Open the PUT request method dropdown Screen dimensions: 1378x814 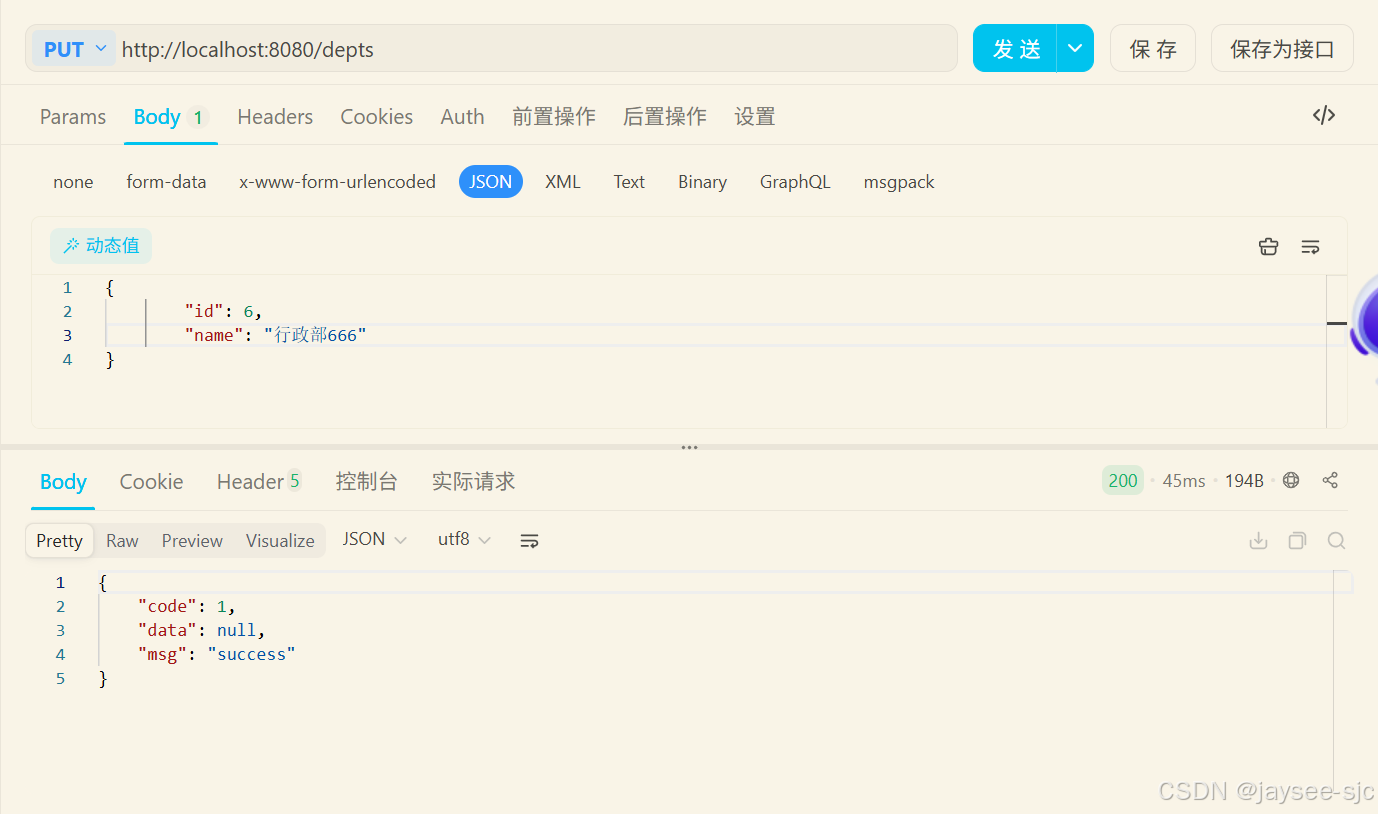coord(75,49)
